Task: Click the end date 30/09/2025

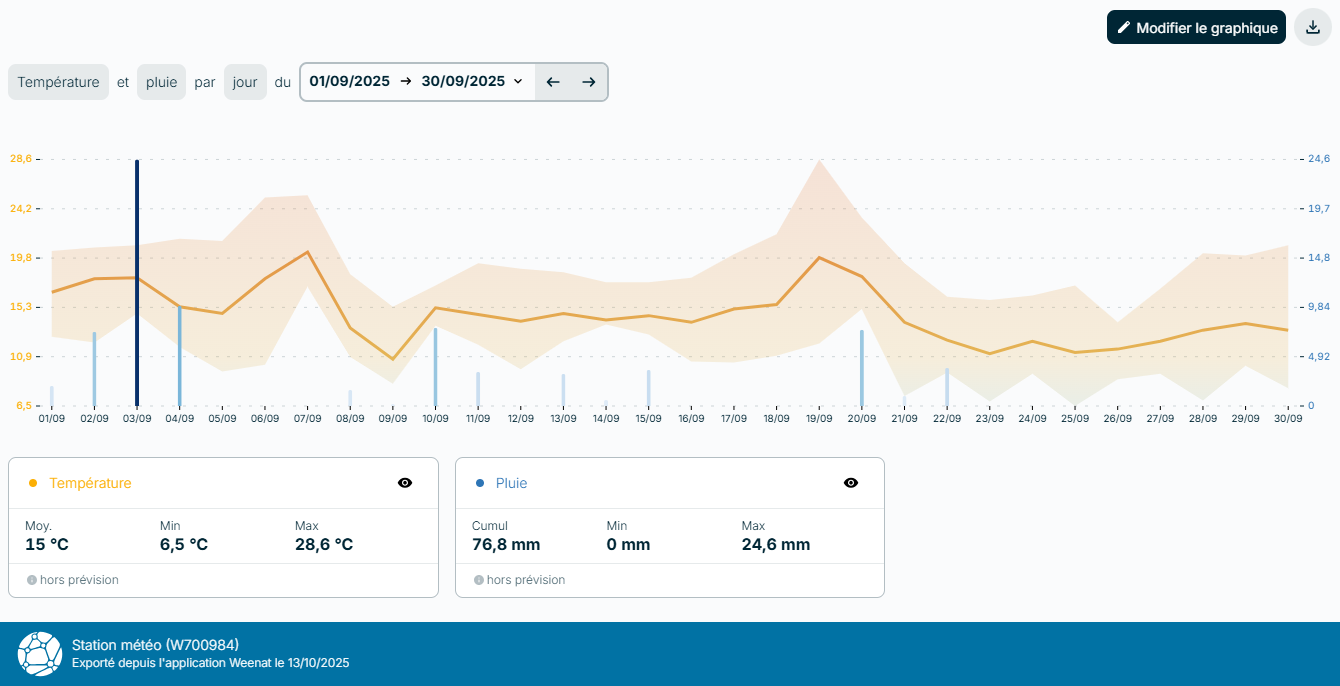Action: click(463, 82)
